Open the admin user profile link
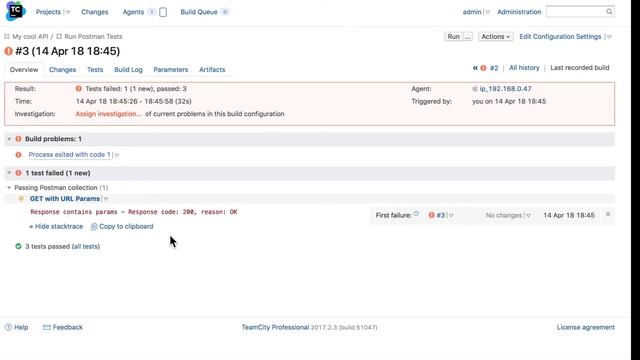This screenshot has height=360, width=640. point(472,12)
